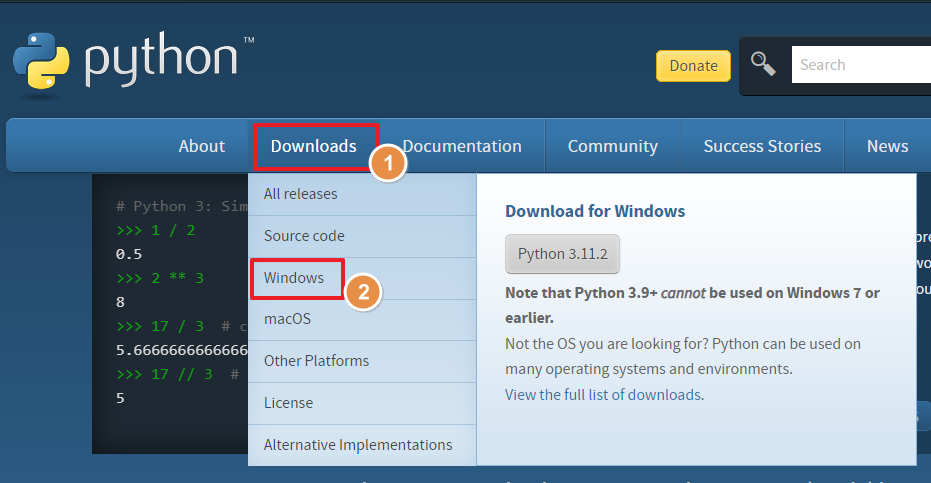
Task: Select All releases from Downloads dropdown
Action: pos(362,194)
